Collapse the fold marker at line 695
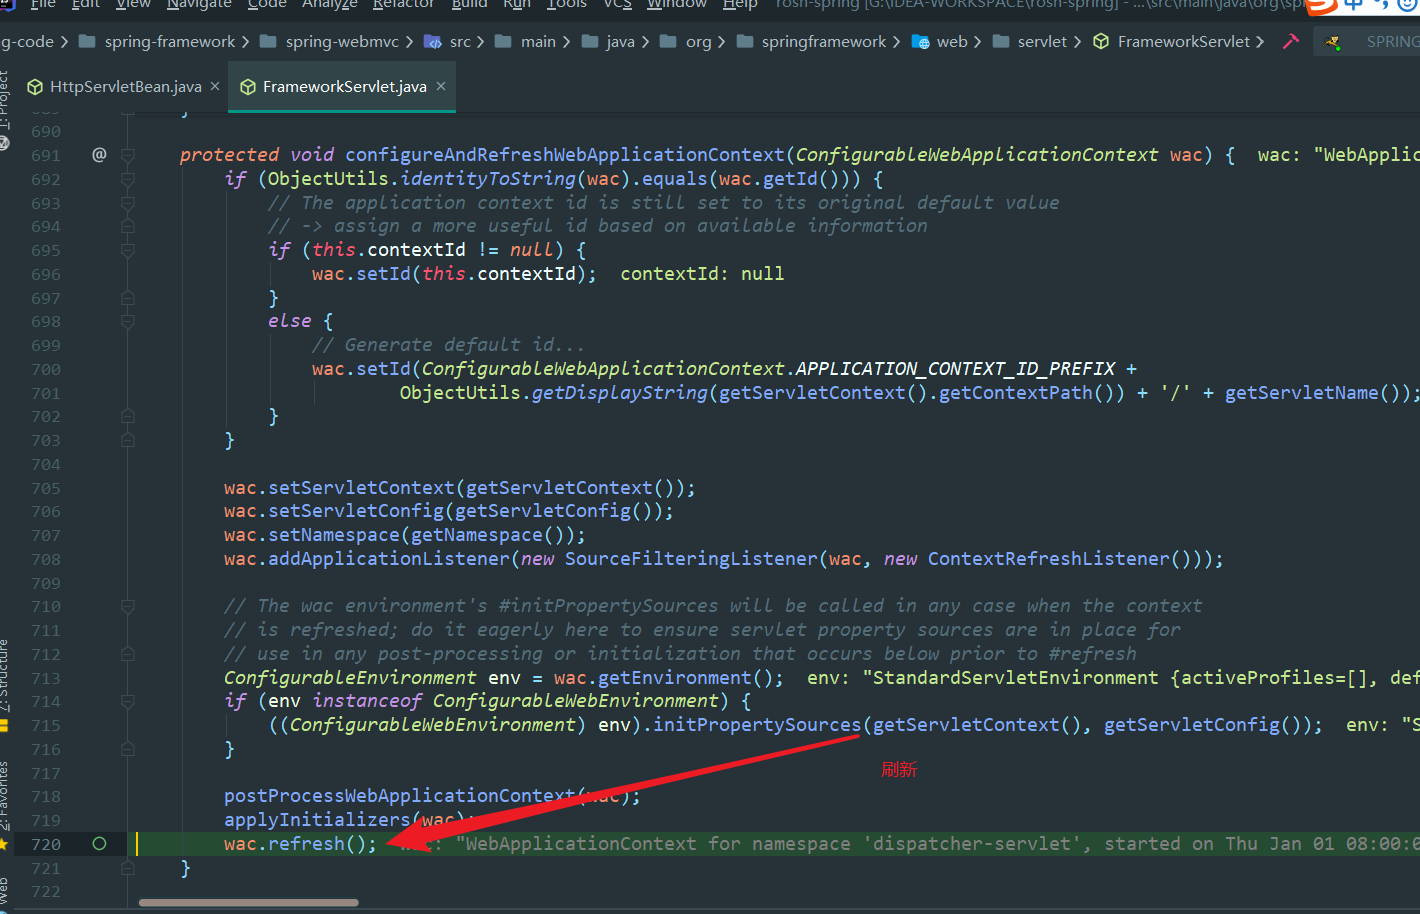 128,250
